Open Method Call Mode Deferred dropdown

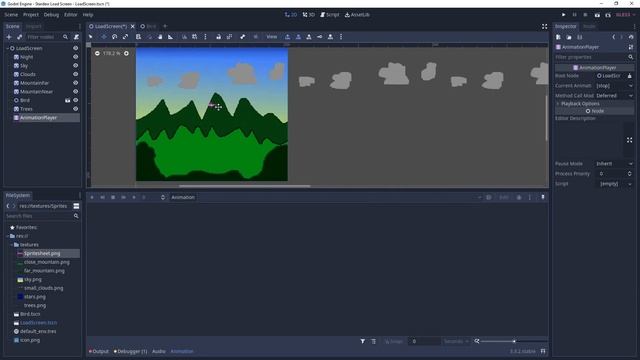614,96
